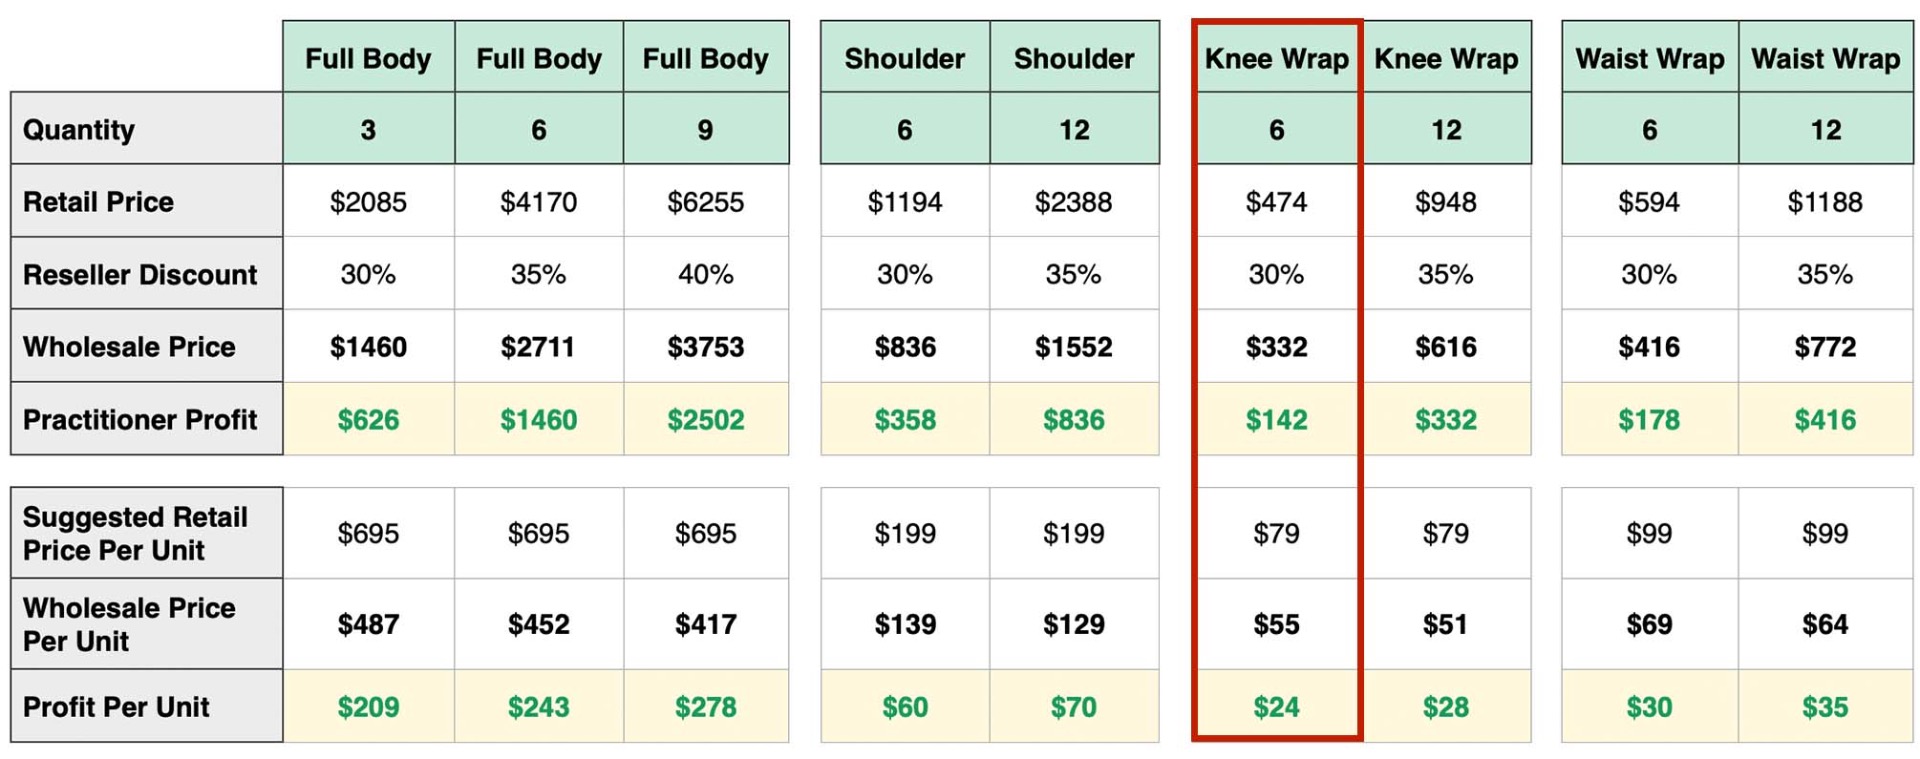Click the Full Body $2085 retail price

click(x=368, y=201)
